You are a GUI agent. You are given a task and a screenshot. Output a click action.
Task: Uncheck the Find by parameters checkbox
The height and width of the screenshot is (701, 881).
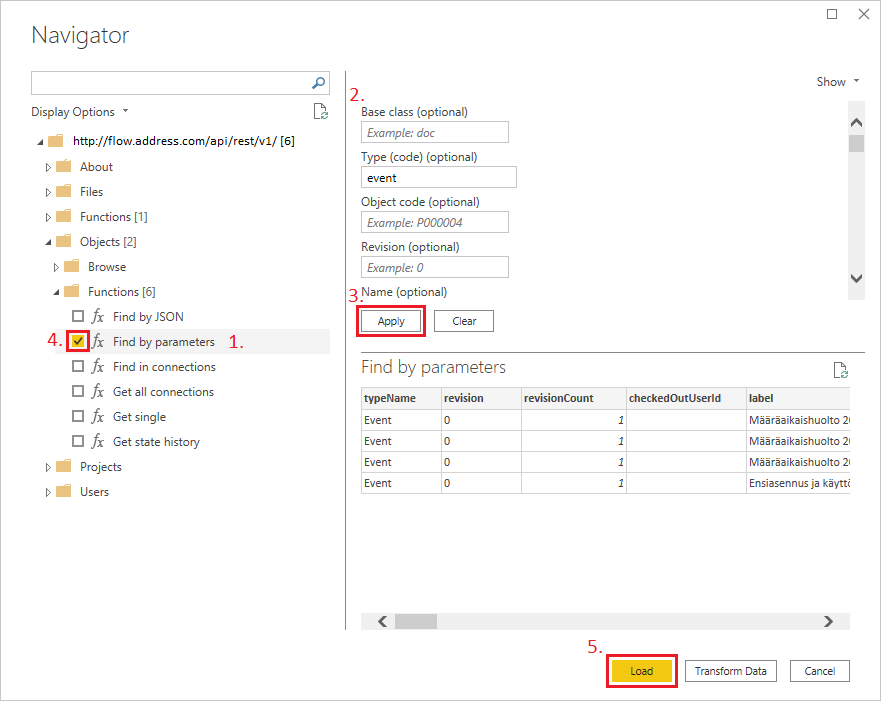pyautogui.click(x=78, y=342)
